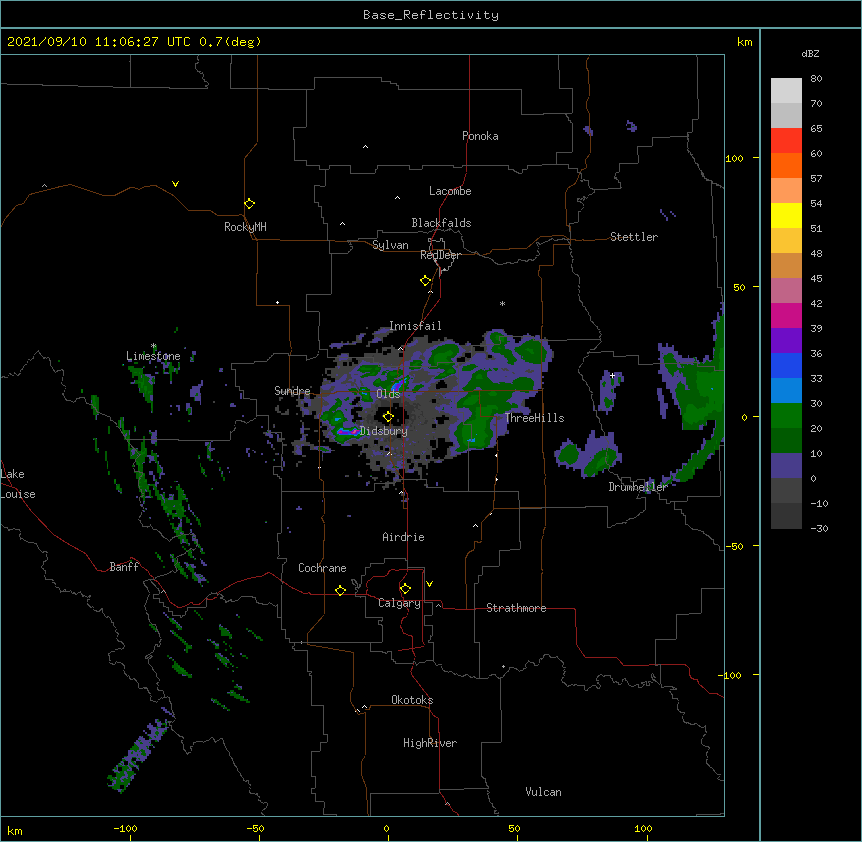Select the blue 33-36 dBZ legend swatch
The width and height of the screenshot is (862, 842).
click(786, 365)
